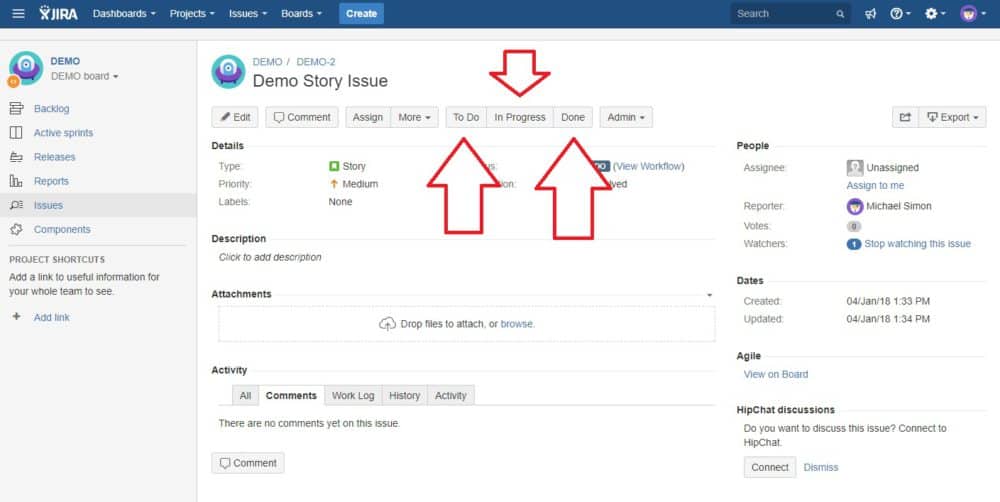
Task: Switch to the All activity tab
Action: coord(246,395)
